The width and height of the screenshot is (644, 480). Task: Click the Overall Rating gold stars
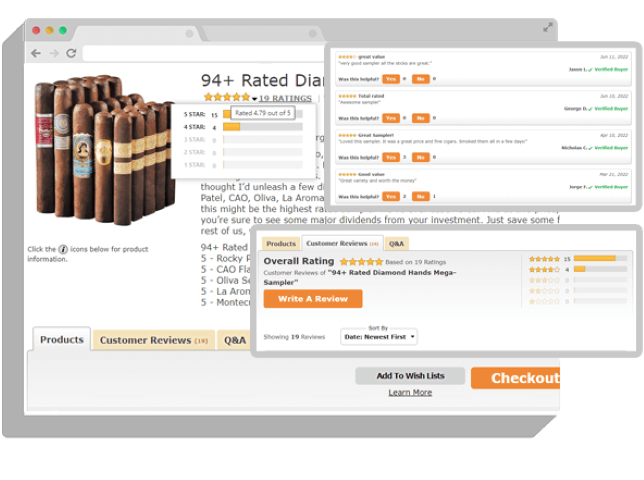[x=361, y=262]
